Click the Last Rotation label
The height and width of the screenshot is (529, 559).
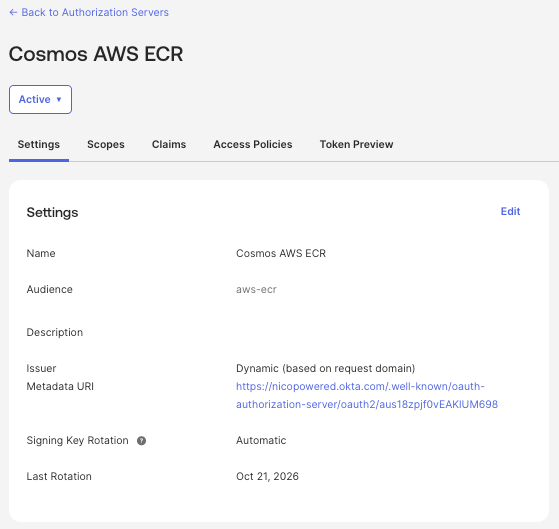(59, 477)
